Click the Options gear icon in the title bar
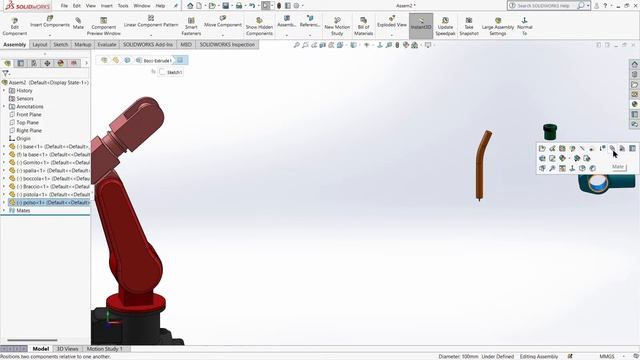 (x=297, y=6)
